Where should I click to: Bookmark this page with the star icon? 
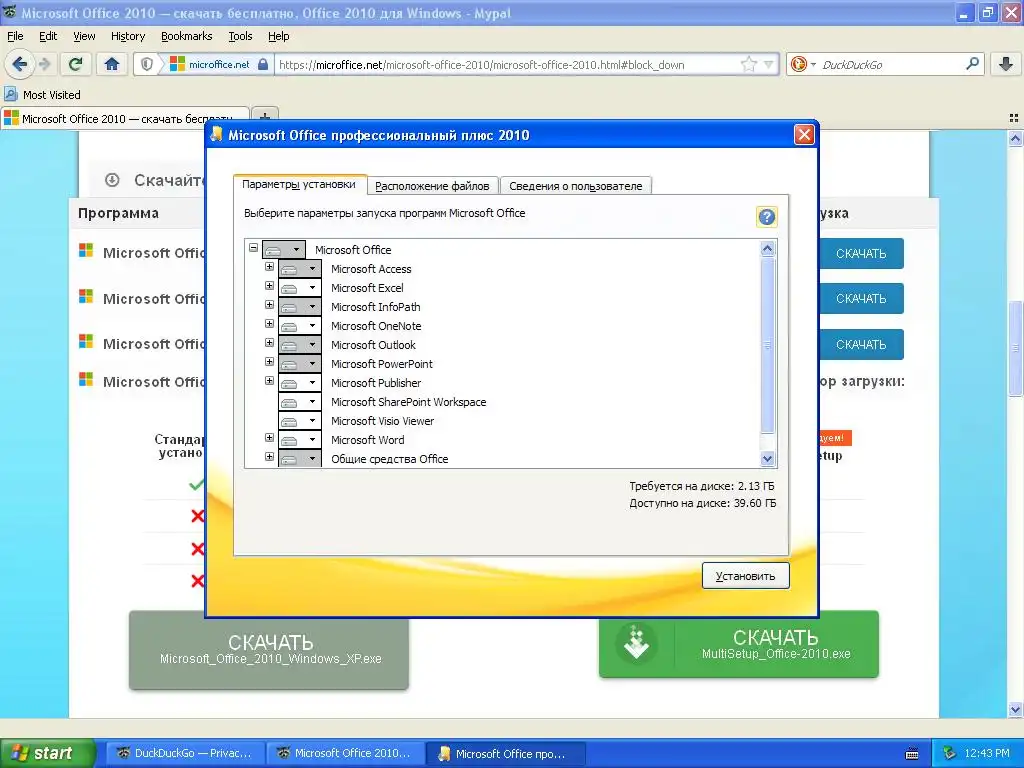point(748,64)
